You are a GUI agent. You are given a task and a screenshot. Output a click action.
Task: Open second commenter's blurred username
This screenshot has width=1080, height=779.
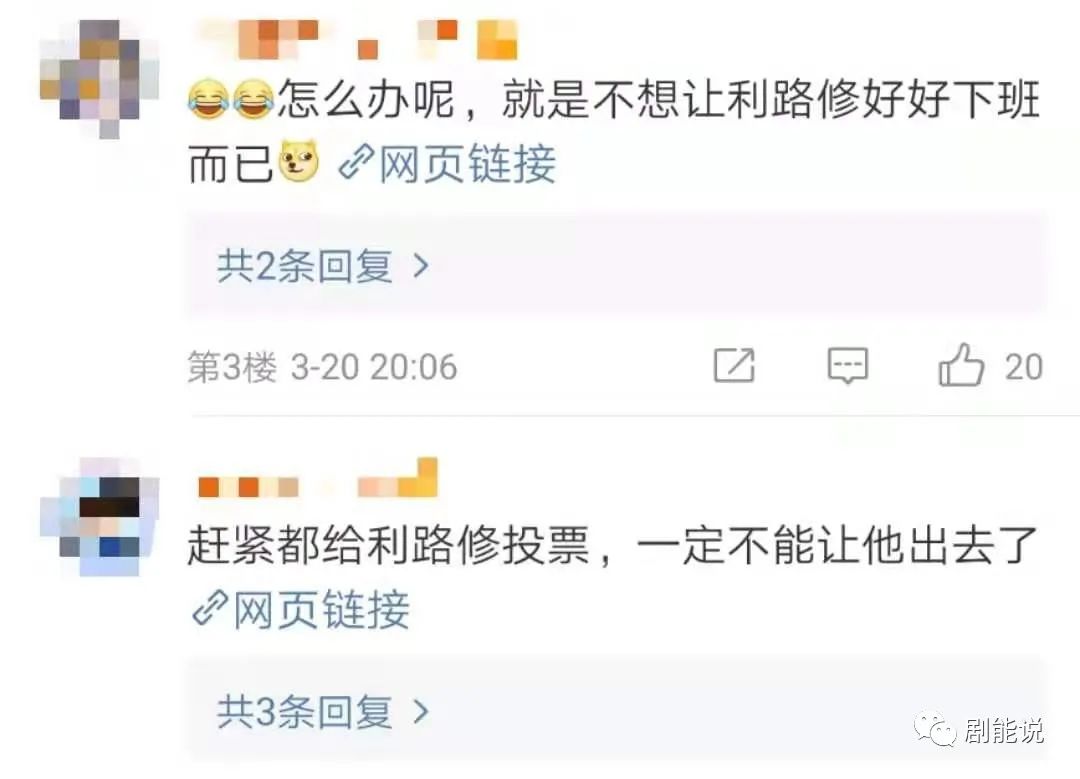coord(318,478)
